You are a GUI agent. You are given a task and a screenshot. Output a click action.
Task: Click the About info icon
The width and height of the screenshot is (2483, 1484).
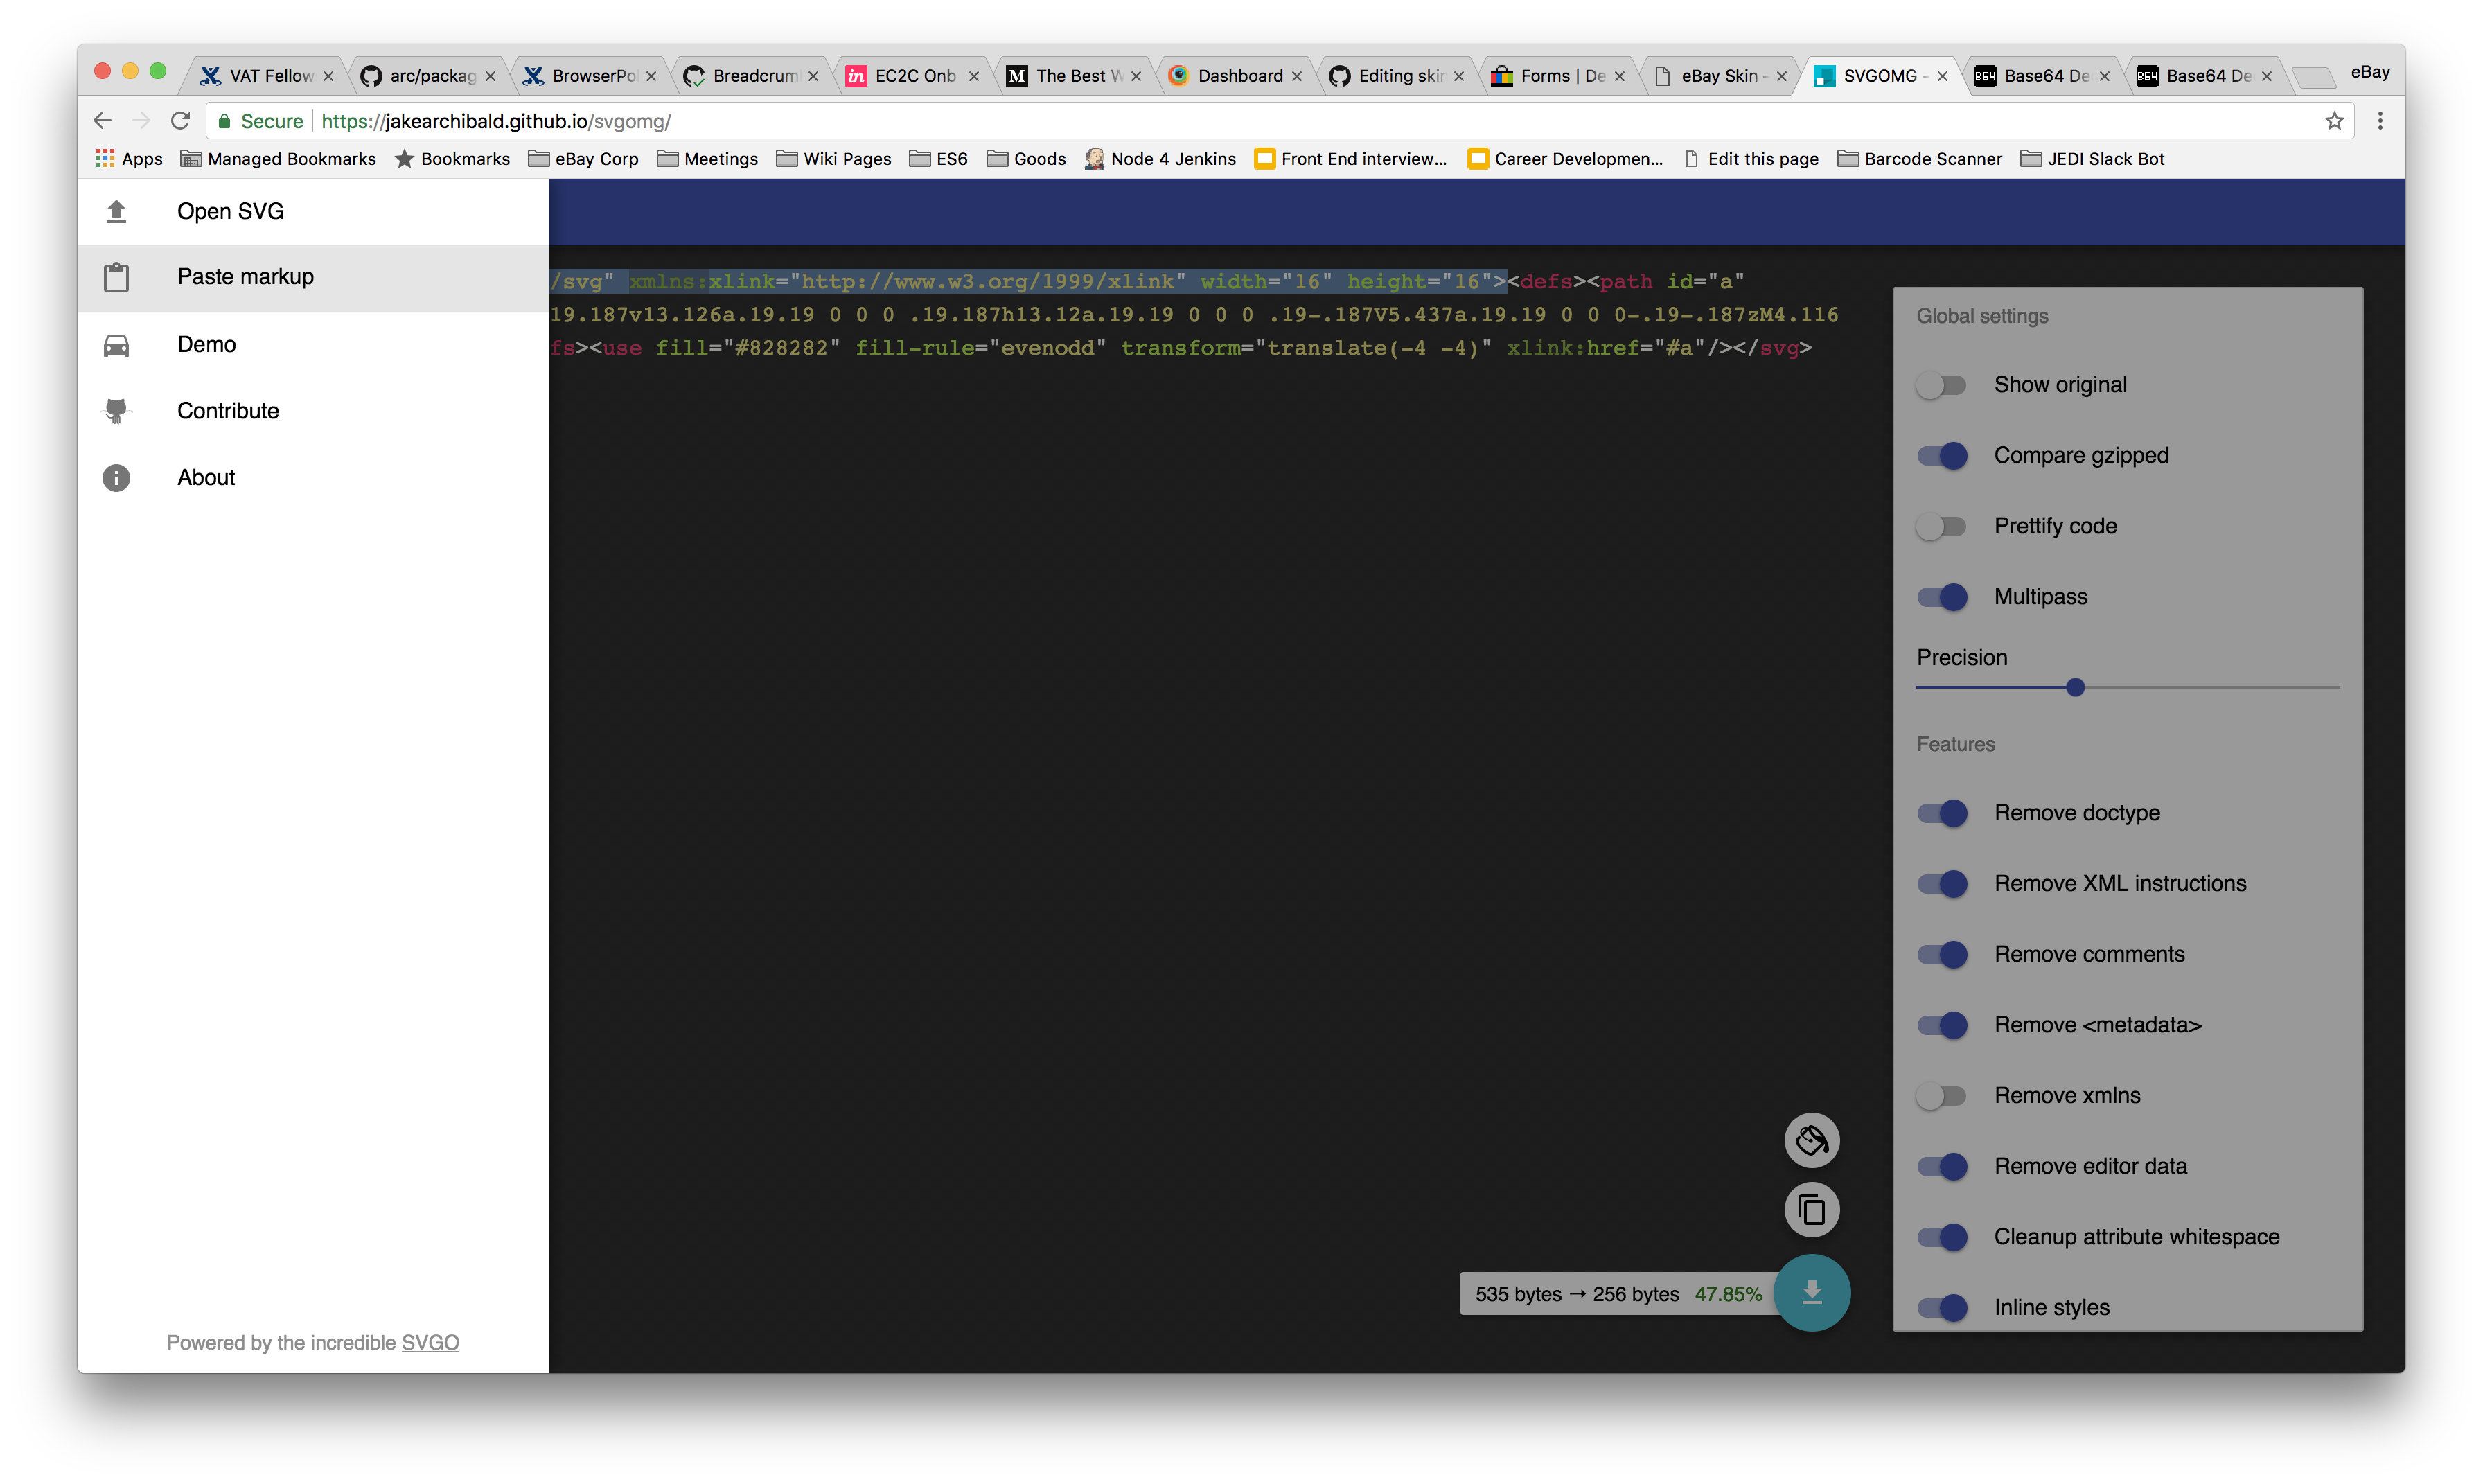click(x=116, y=477)
